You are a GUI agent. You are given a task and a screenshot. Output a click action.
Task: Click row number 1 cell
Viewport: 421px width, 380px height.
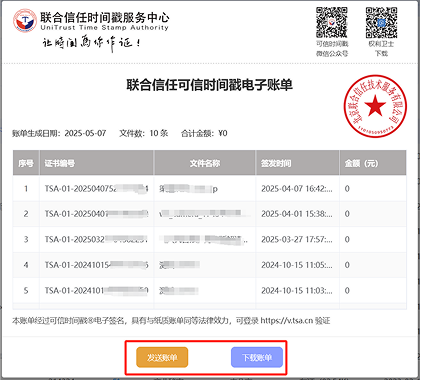(x=26, y=189)
